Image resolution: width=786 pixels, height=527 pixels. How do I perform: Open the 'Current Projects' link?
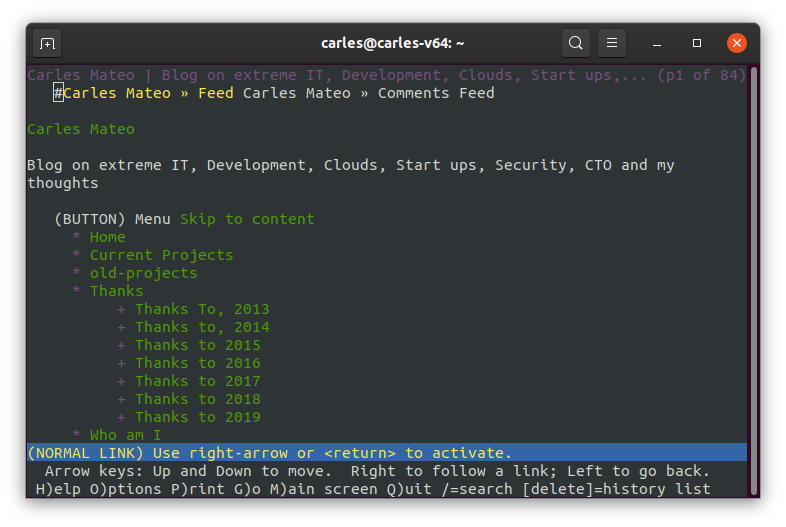[x=161, y=255]
